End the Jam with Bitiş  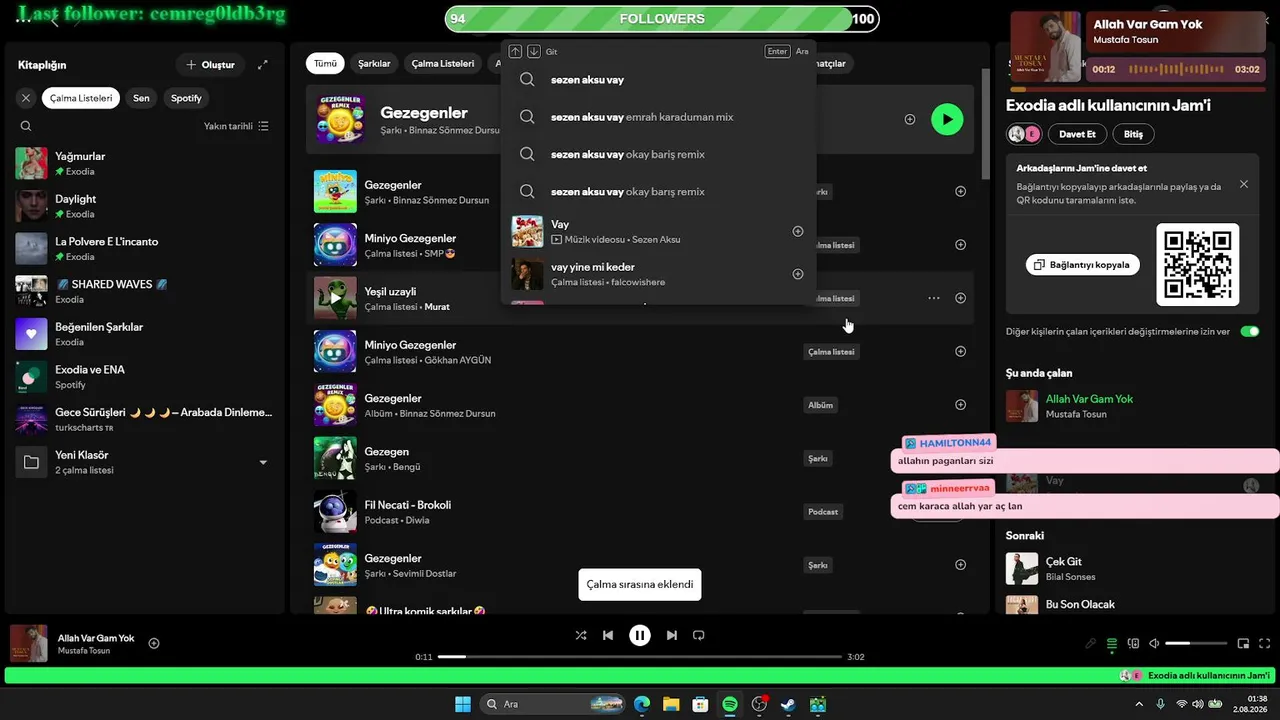[1133, 134]
